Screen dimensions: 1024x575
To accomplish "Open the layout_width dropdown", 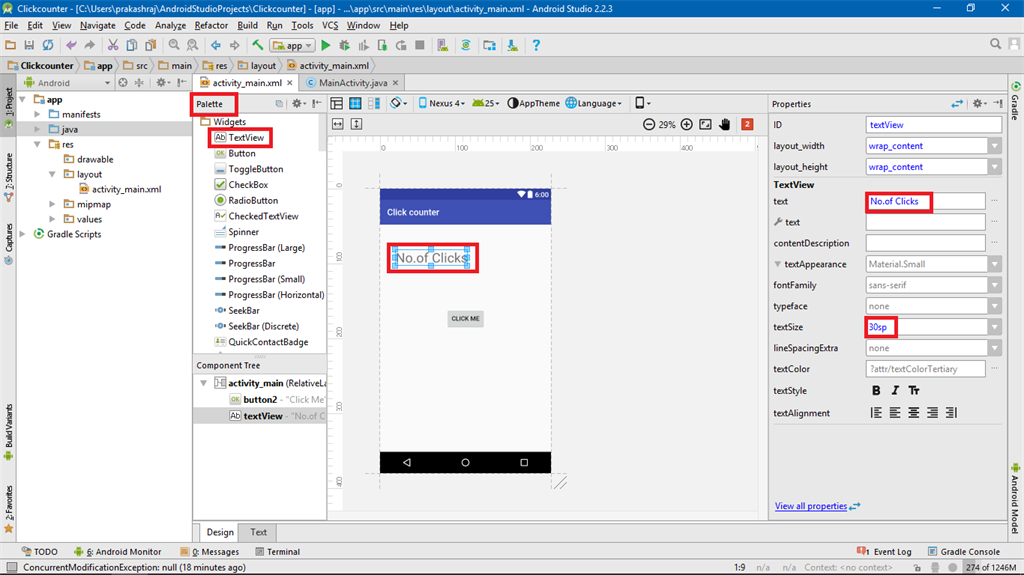I will 994,146.
